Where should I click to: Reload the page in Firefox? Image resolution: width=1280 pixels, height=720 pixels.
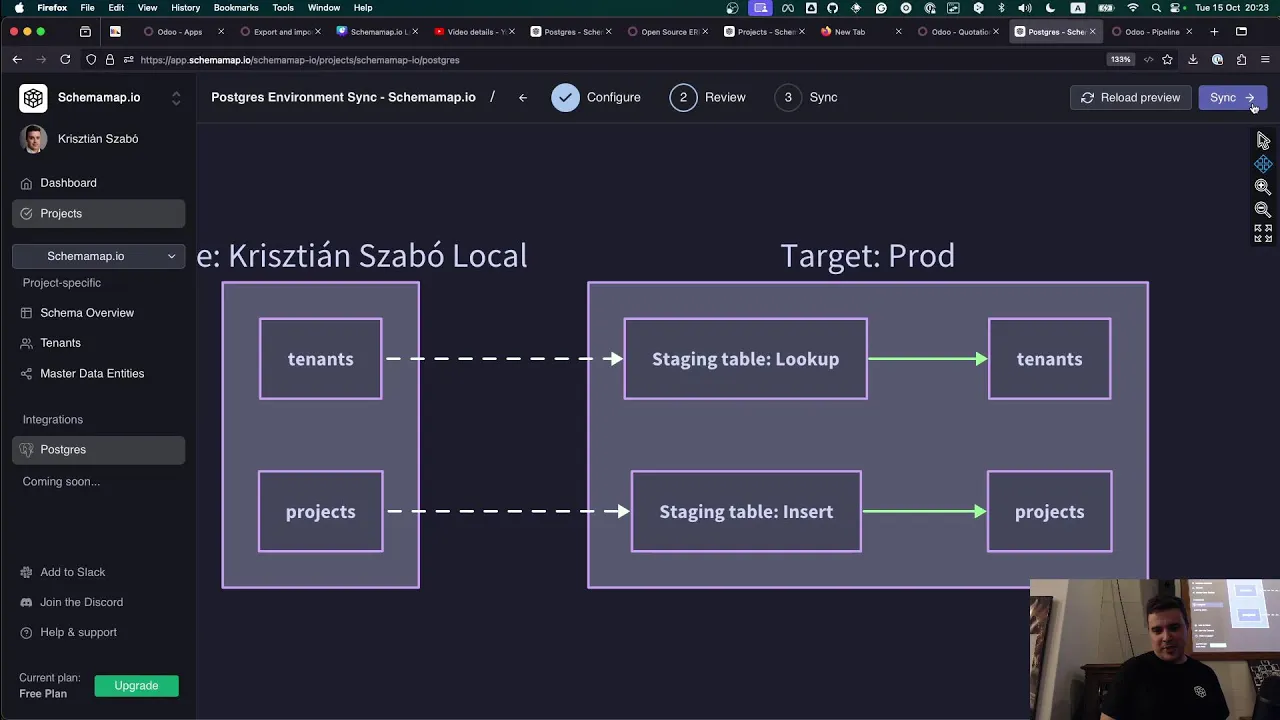[x=65, y=60]
